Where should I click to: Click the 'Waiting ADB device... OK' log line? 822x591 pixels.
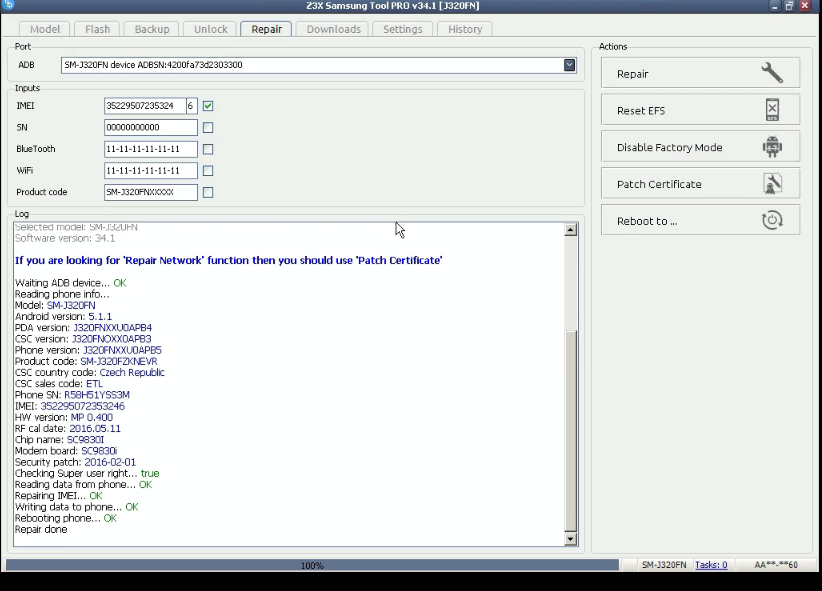coord(71,283)
